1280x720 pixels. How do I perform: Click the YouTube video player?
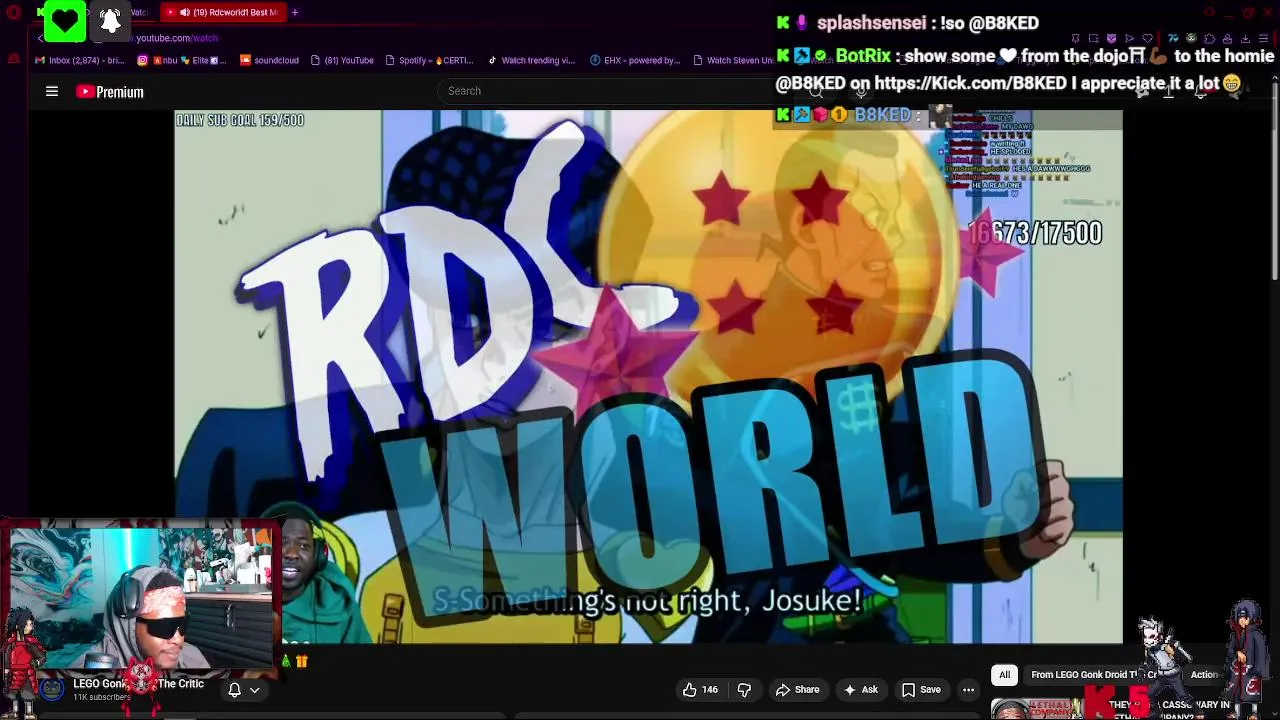pos(648,377)
